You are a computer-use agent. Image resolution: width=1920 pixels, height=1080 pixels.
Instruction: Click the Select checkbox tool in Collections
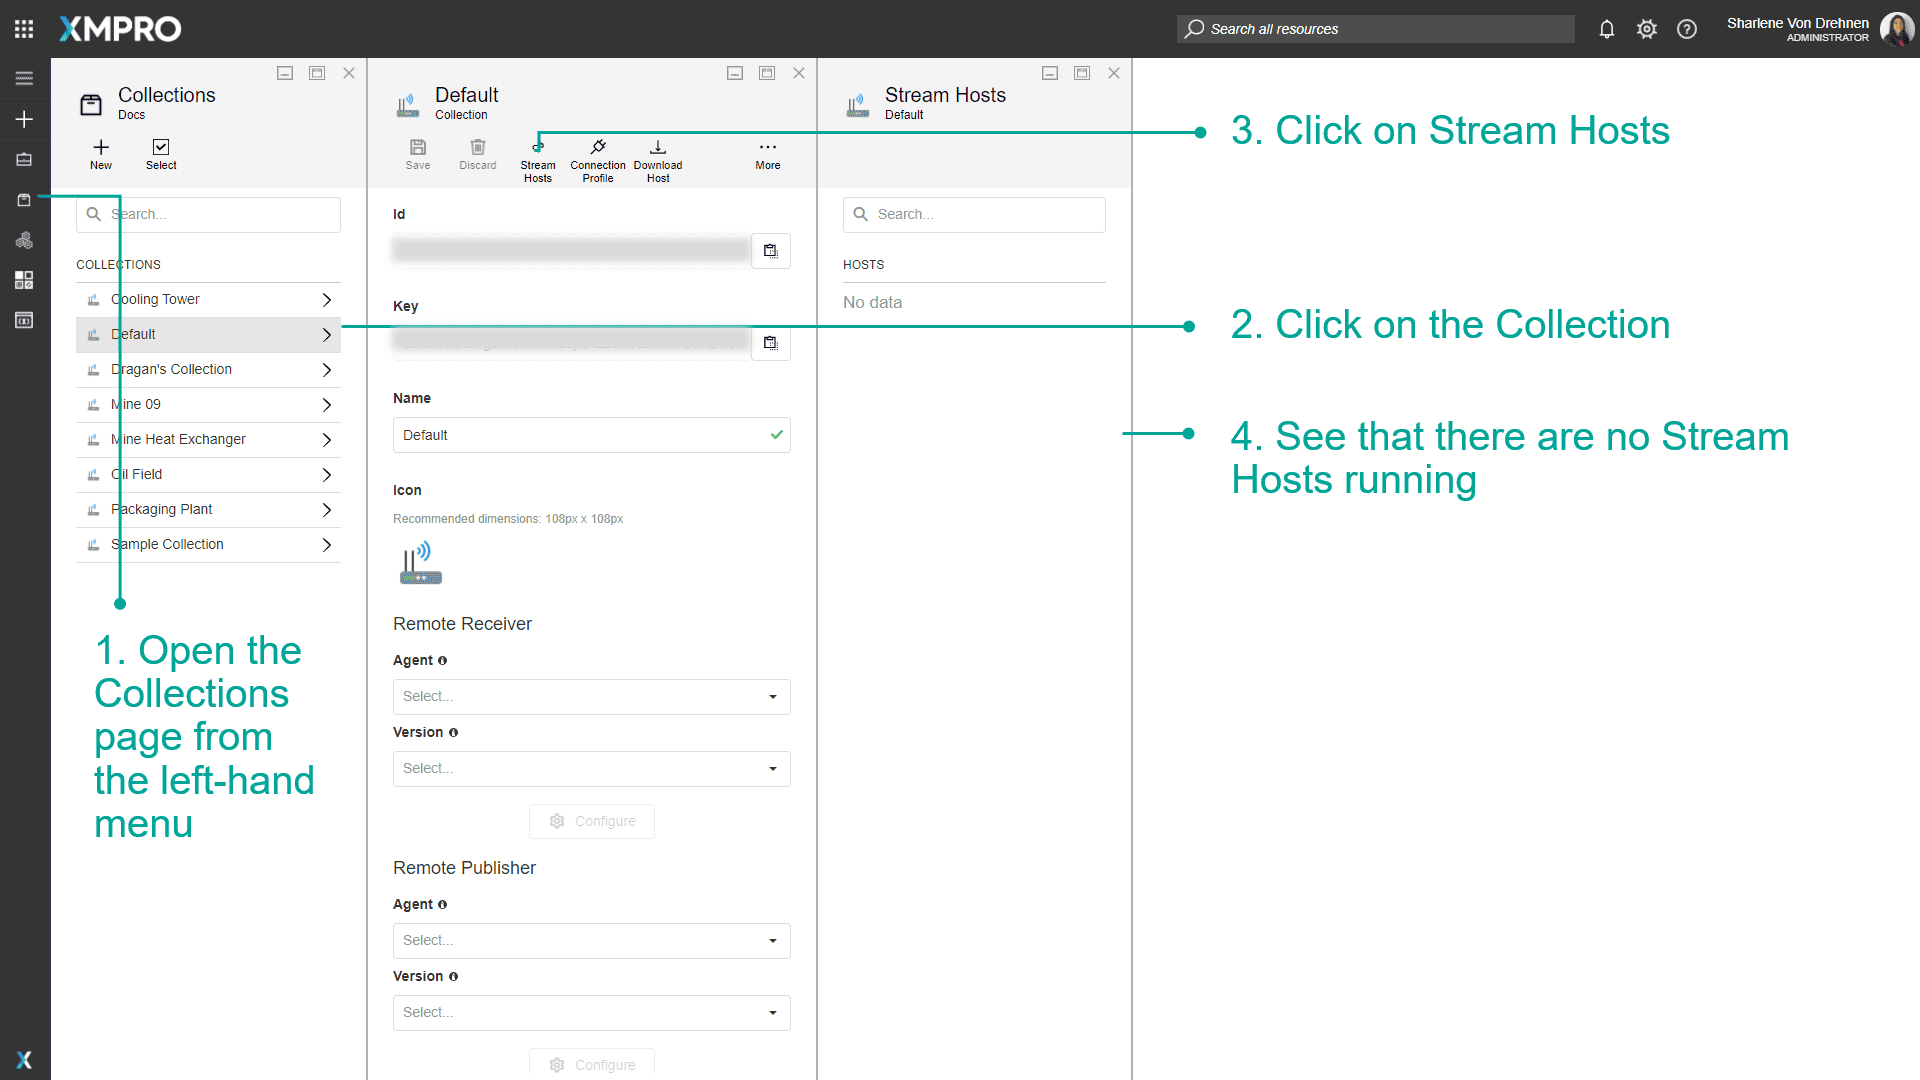[161, 155]
